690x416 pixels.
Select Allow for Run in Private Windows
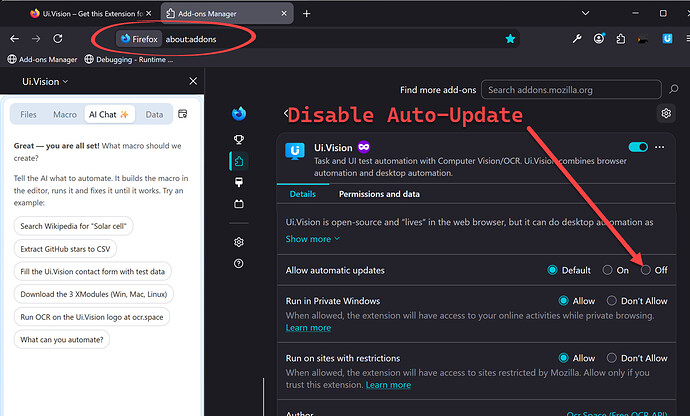pos(563,301)
